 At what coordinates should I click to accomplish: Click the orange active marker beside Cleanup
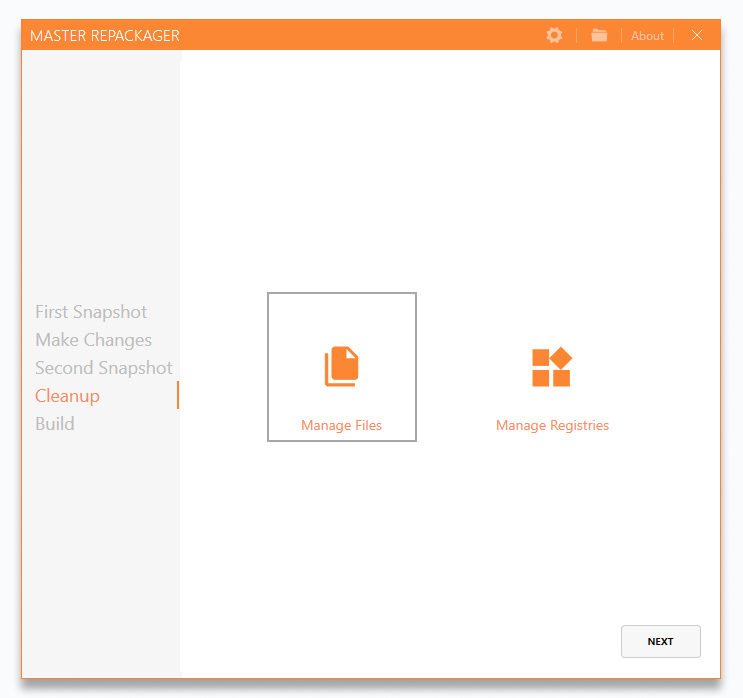(x=177, y=396)
